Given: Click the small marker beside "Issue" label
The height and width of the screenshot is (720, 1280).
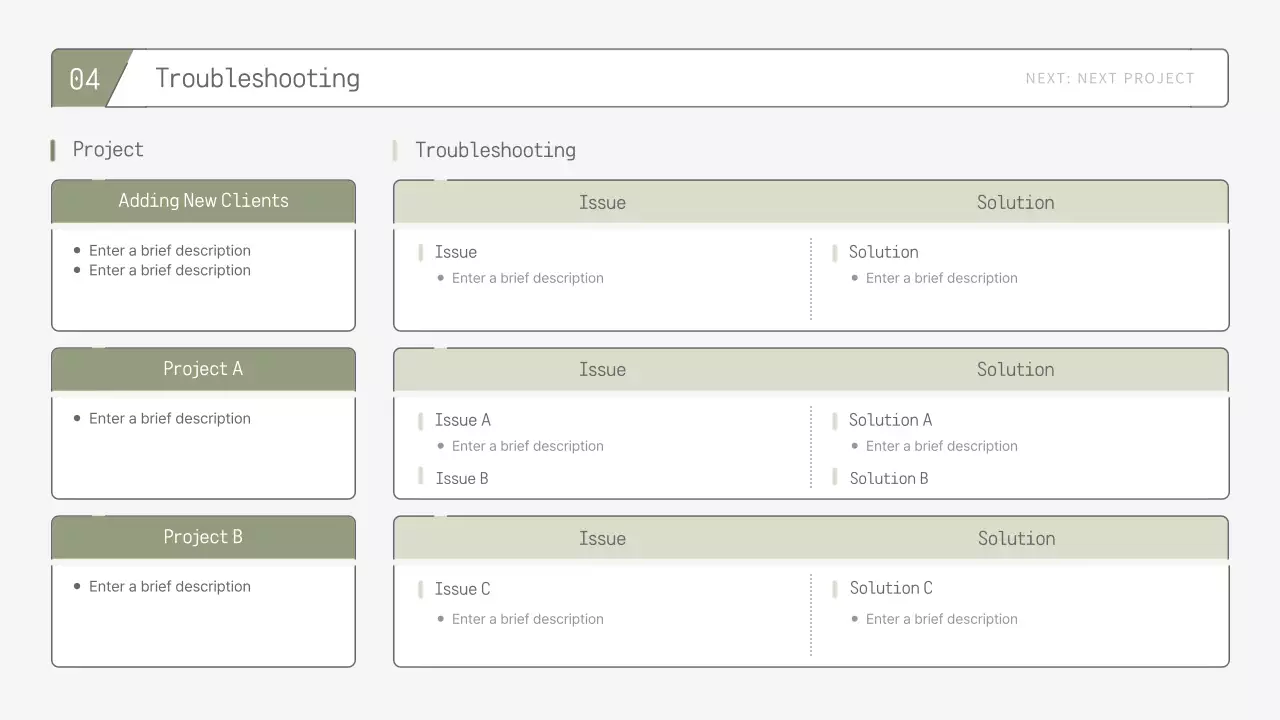Looking at the screenshot, I should [x=421, y=252].
